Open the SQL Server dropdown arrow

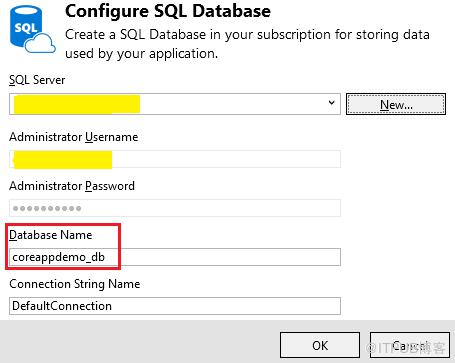(331, 103)
